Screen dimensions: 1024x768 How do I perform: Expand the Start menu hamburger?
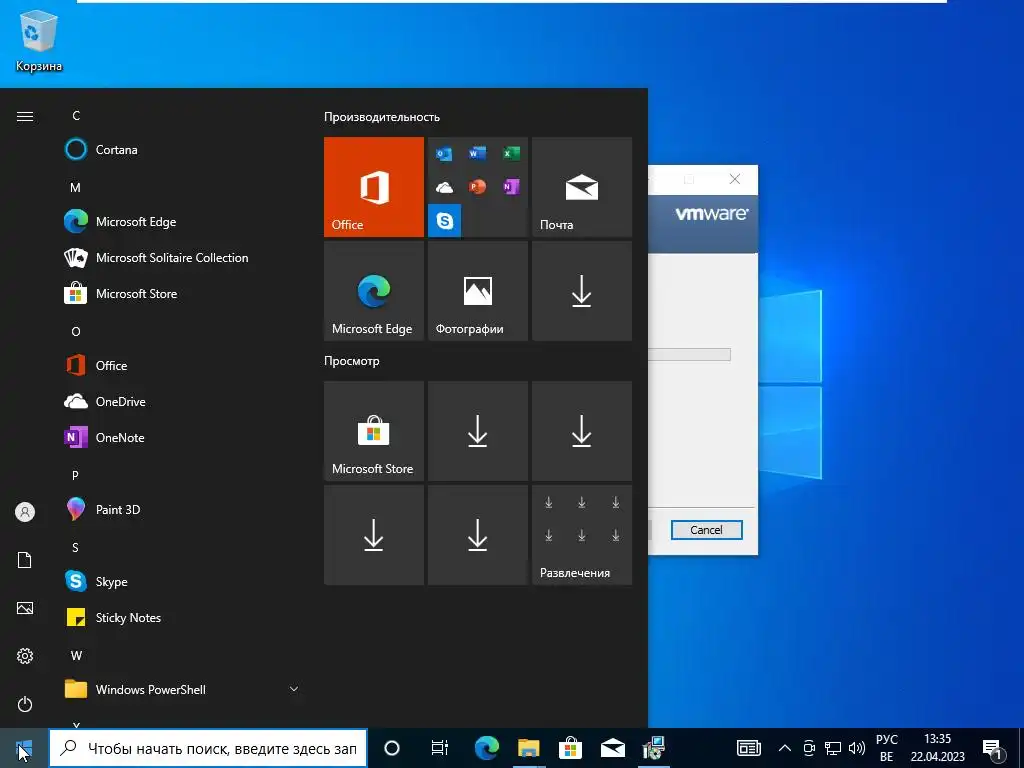pyautogui.click(x=25, y=116)
